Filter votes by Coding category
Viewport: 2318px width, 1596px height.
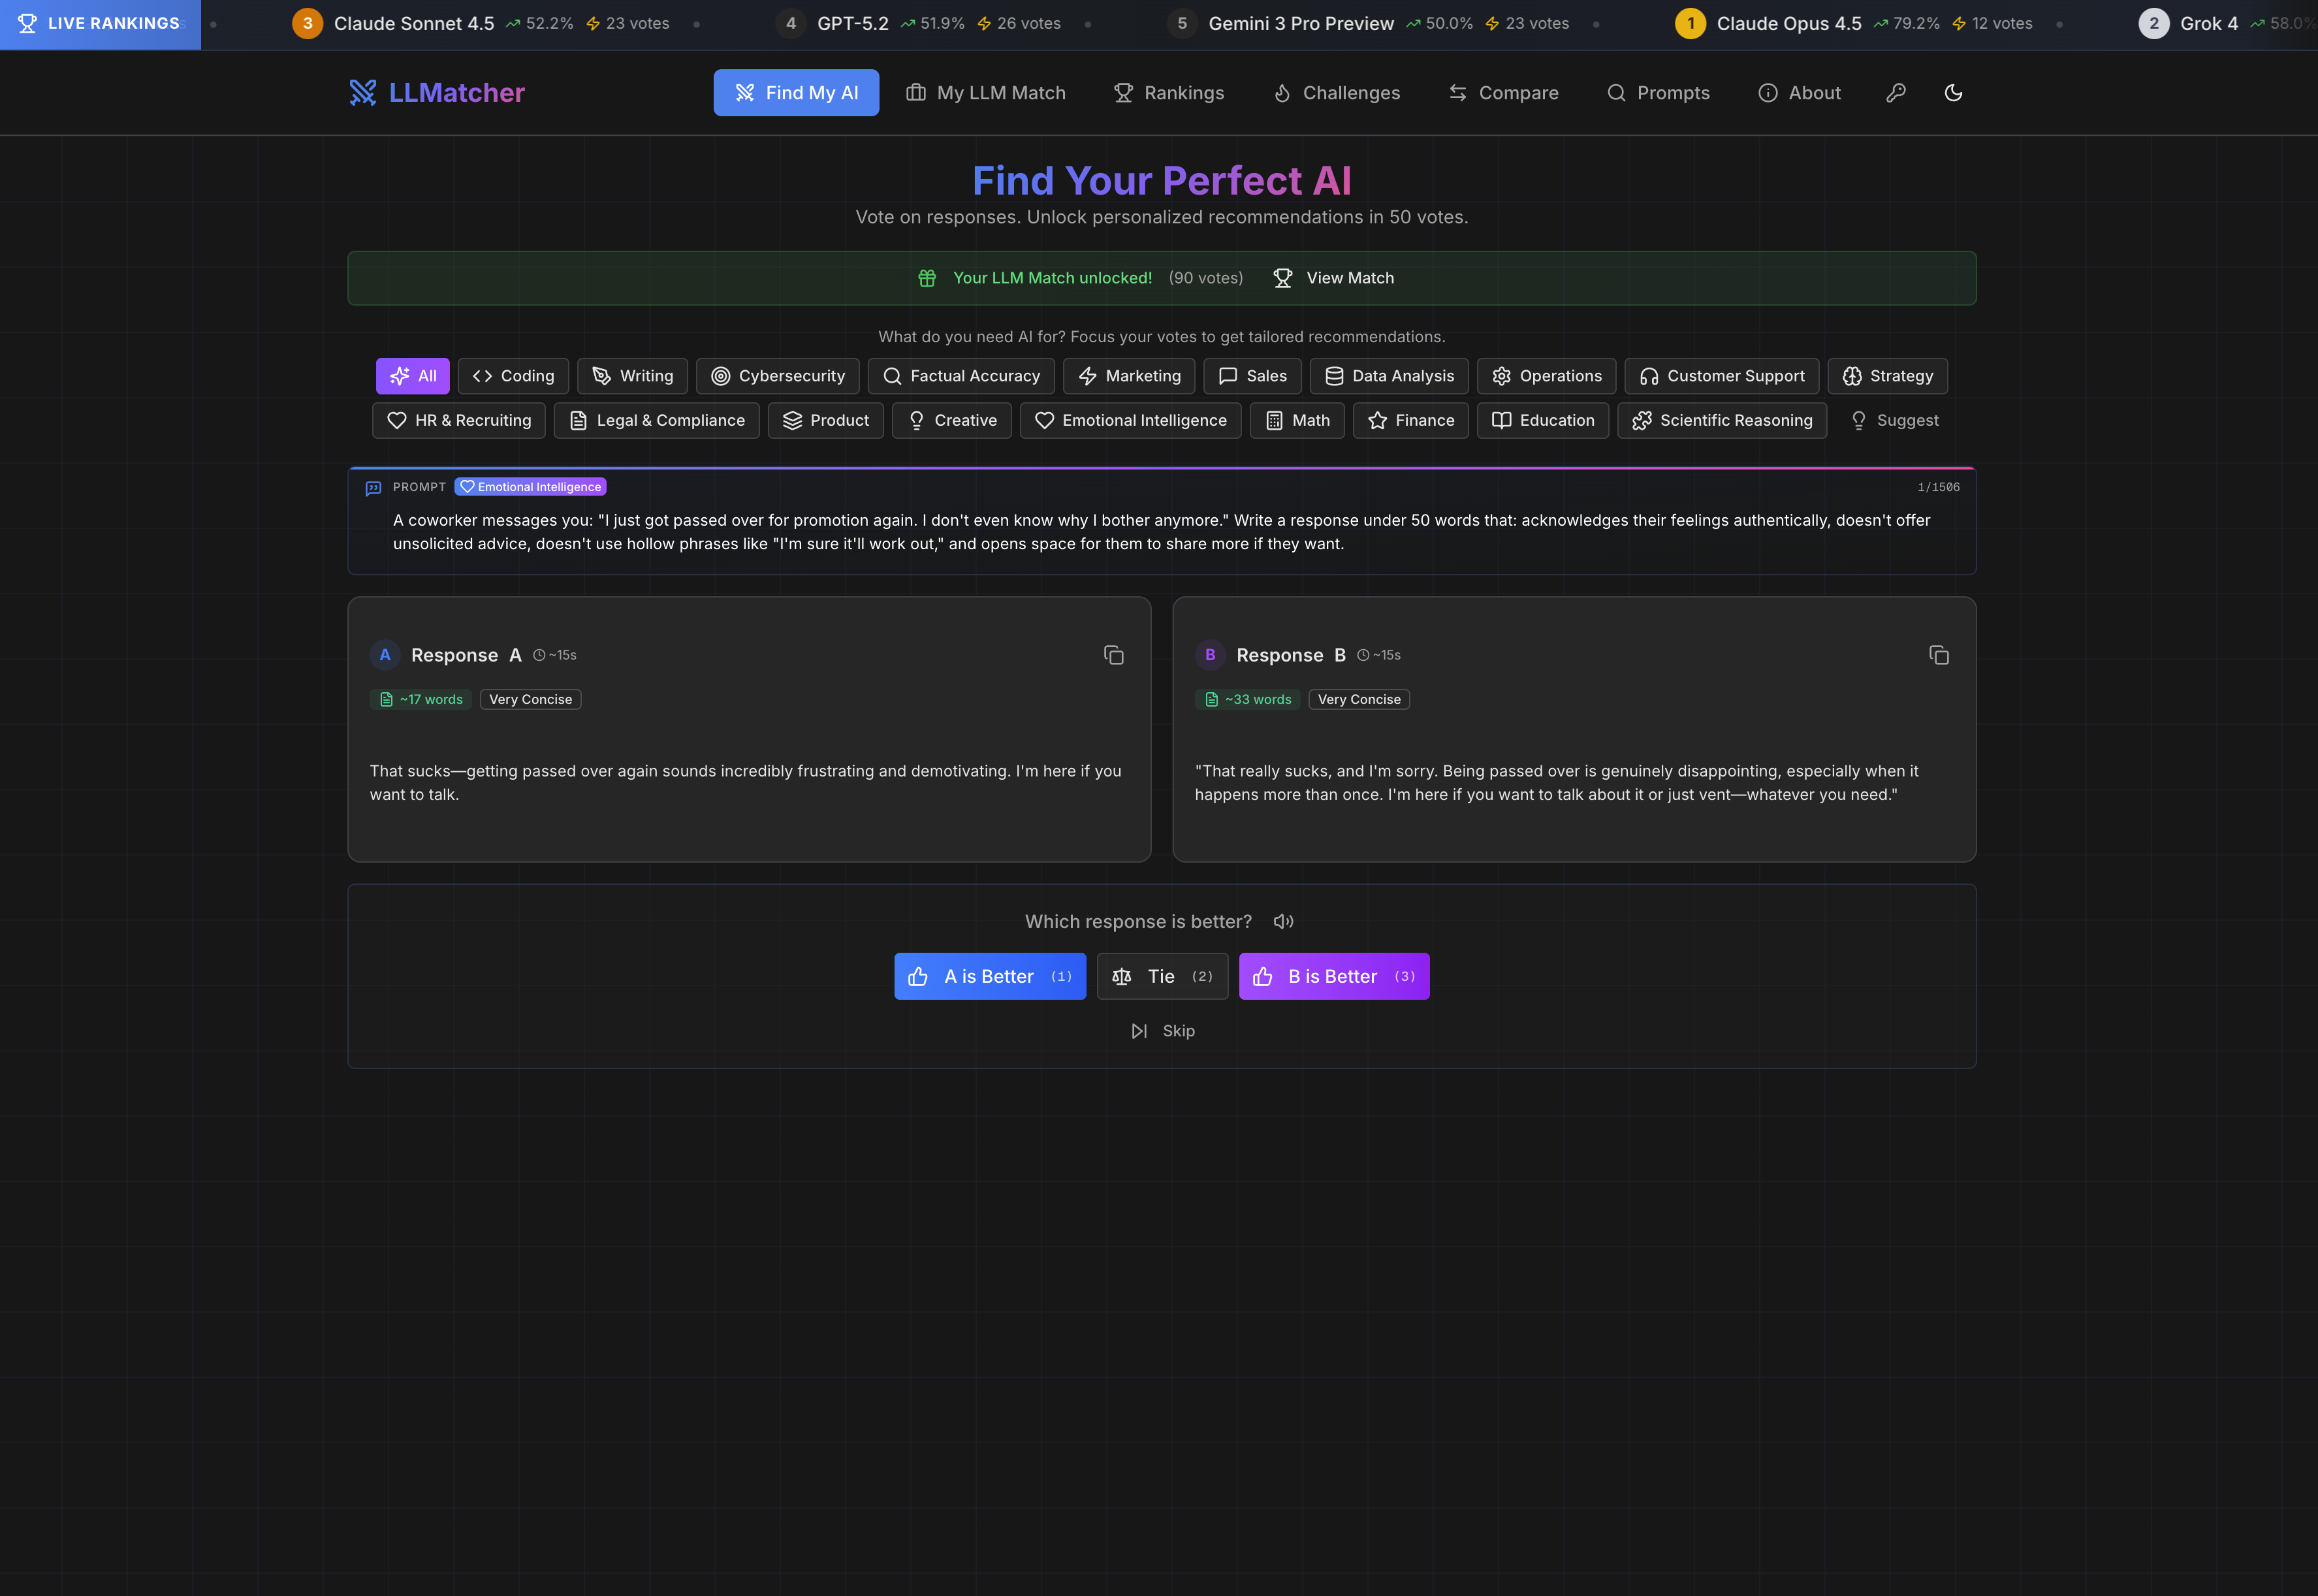(513, 376)
